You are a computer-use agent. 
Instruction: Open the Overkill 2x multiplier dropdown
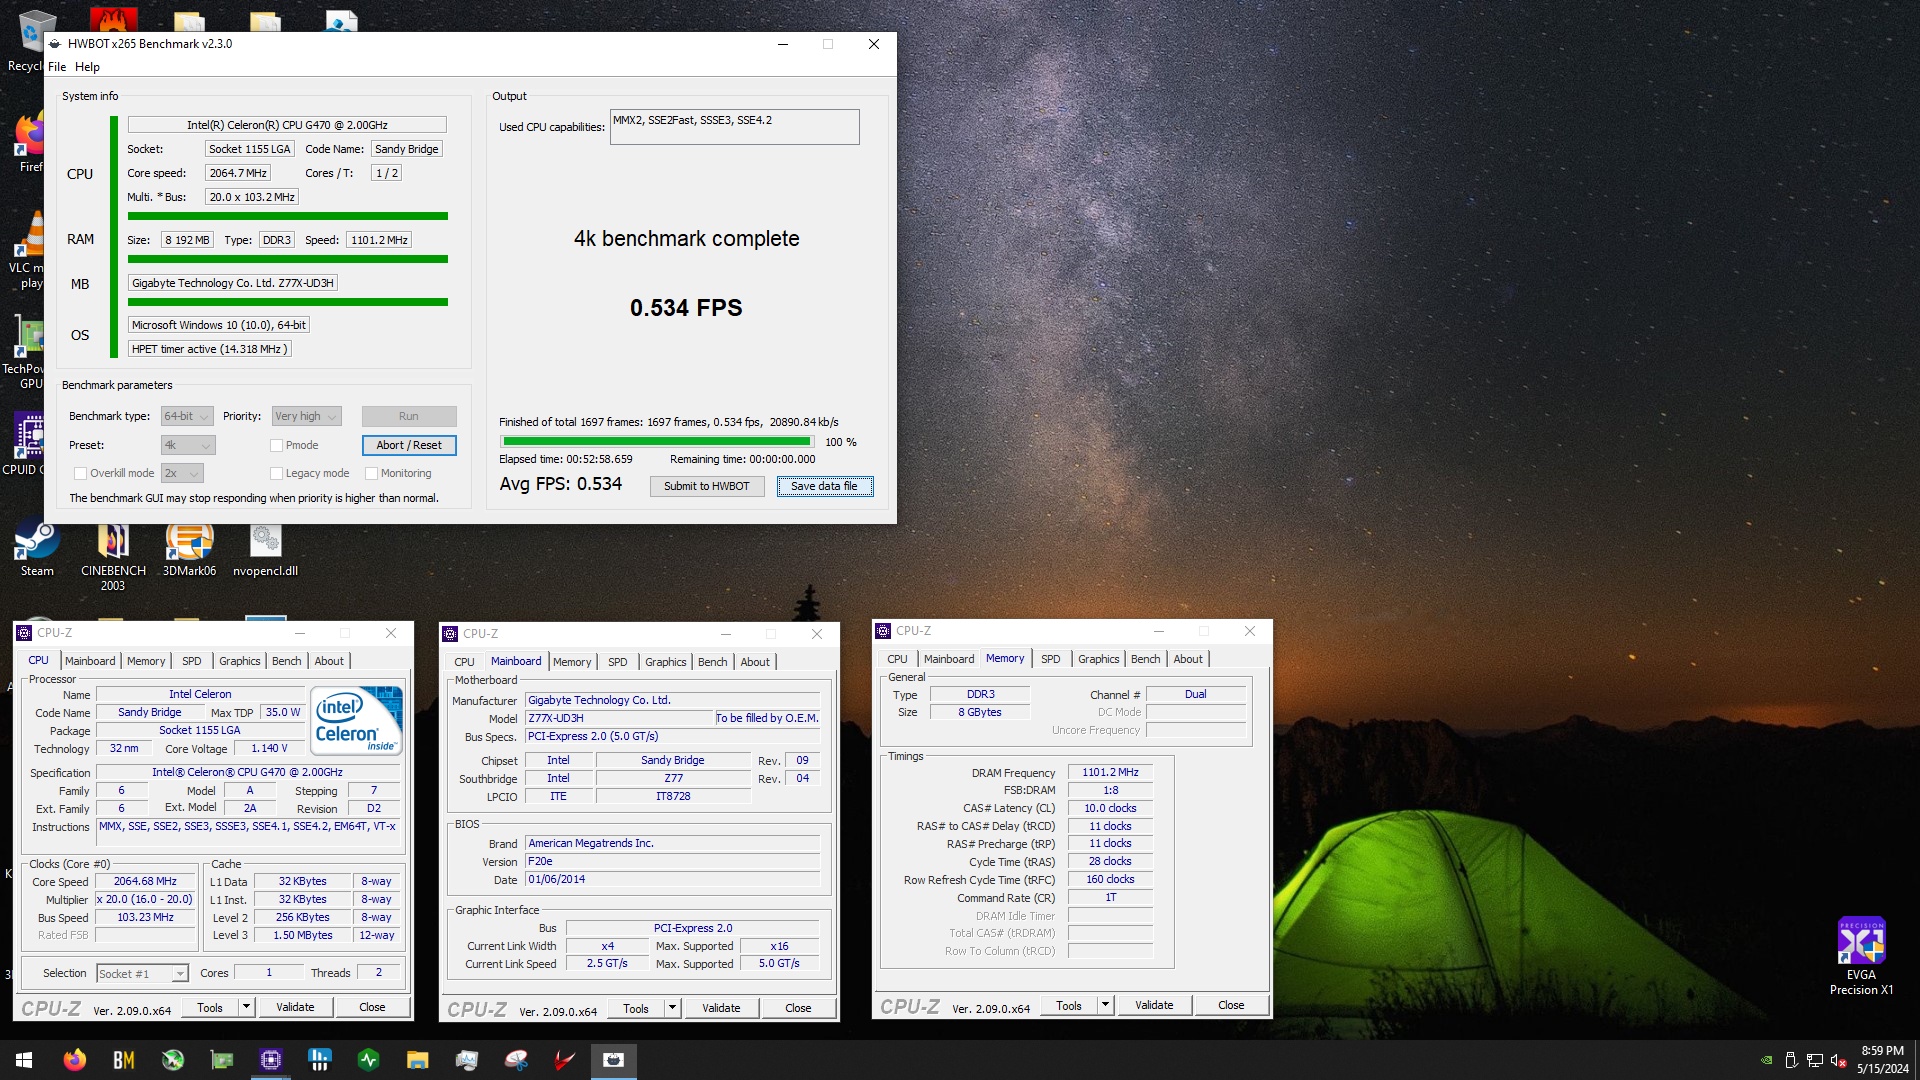182,474
